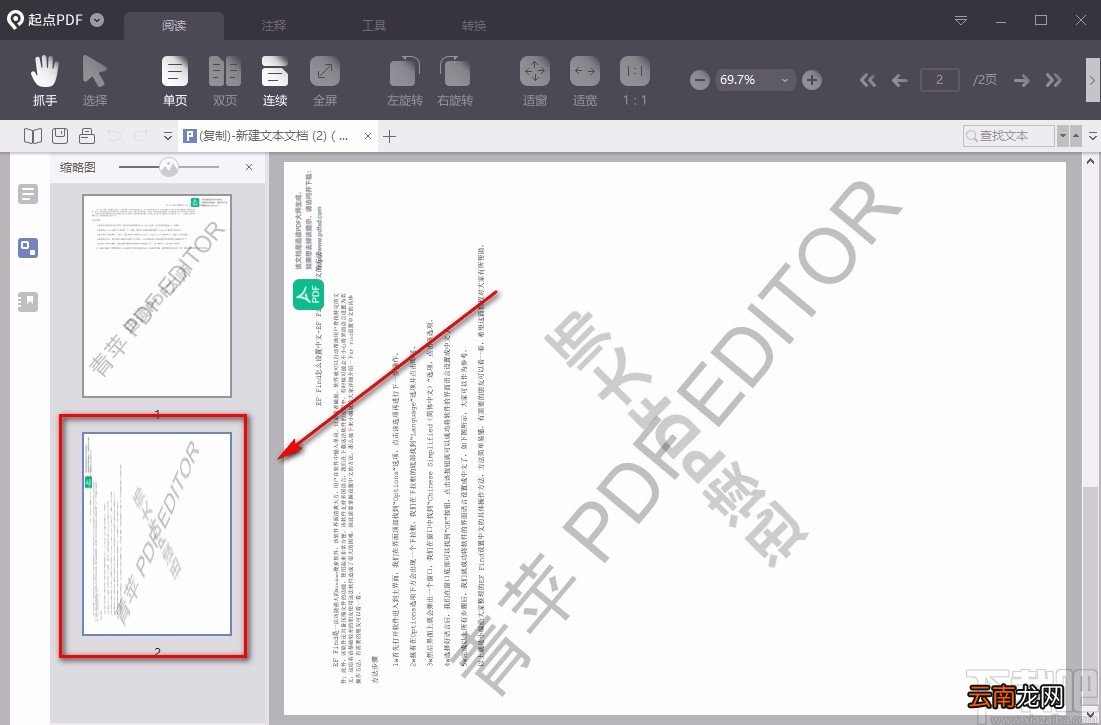Viewport: 1101px width, 725px height.
Task: Click the search up-arrow button
Action: click(x=1076, y=135)
